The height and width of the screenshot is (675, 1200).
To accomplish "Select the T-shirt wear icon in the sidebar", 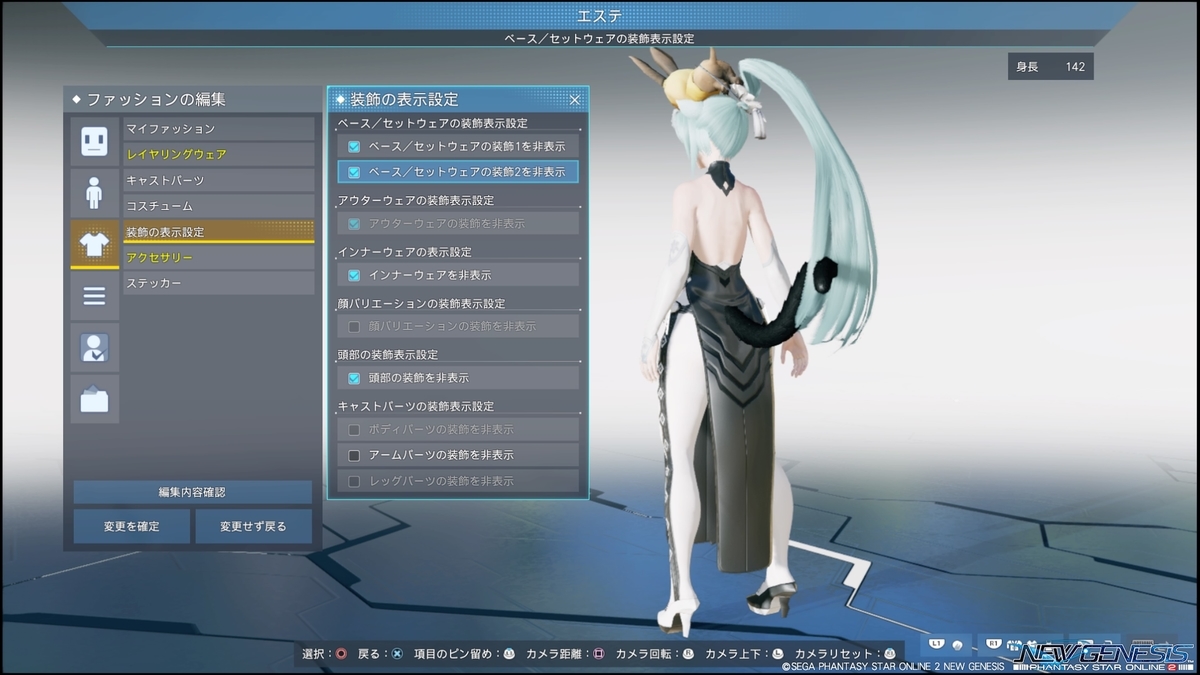I will 94,244.
